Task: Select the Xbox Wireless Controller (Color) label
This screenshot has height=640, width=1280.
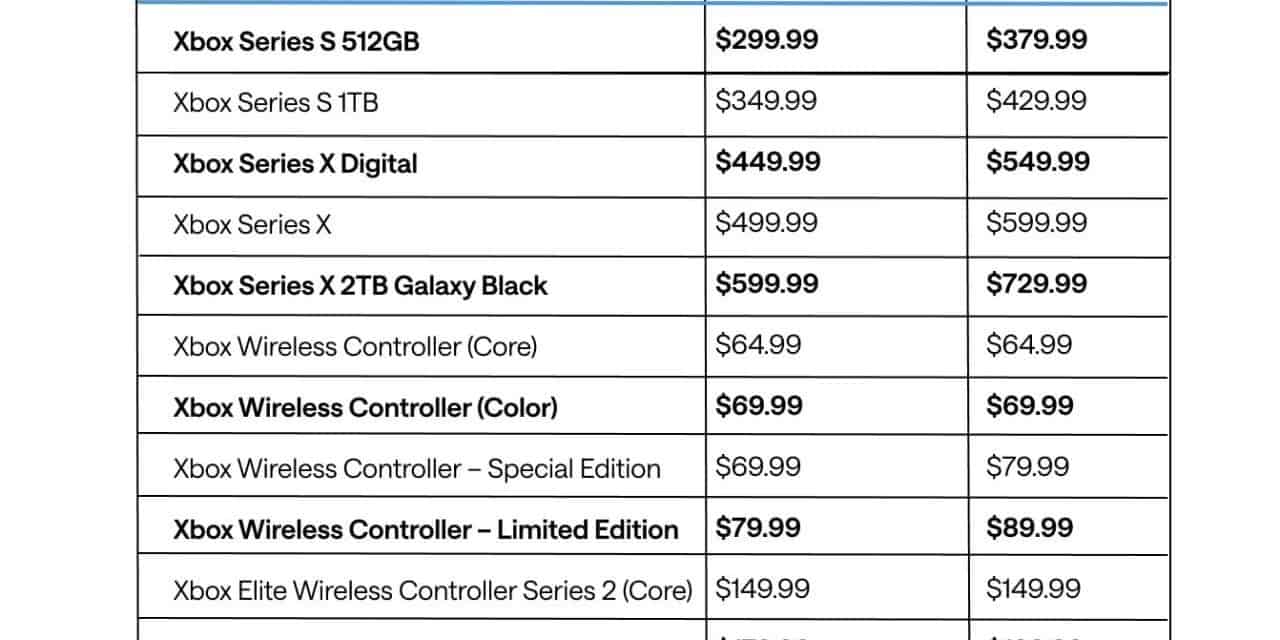Action: 365,408
